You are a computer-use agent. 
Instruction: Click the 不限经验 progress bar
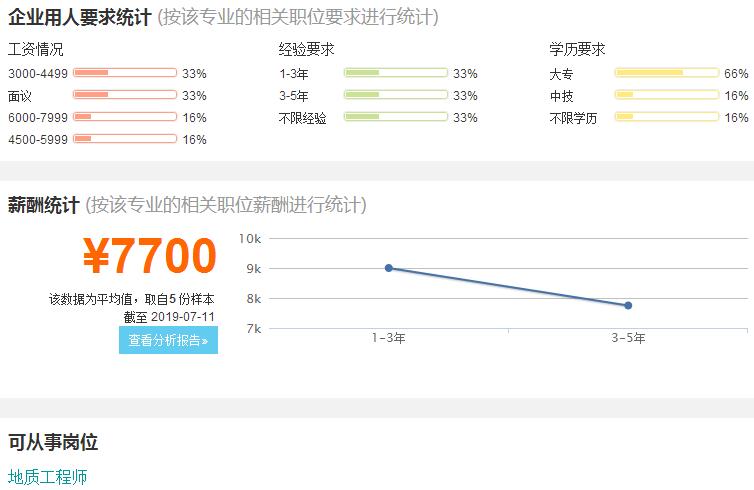pos(396,117)
